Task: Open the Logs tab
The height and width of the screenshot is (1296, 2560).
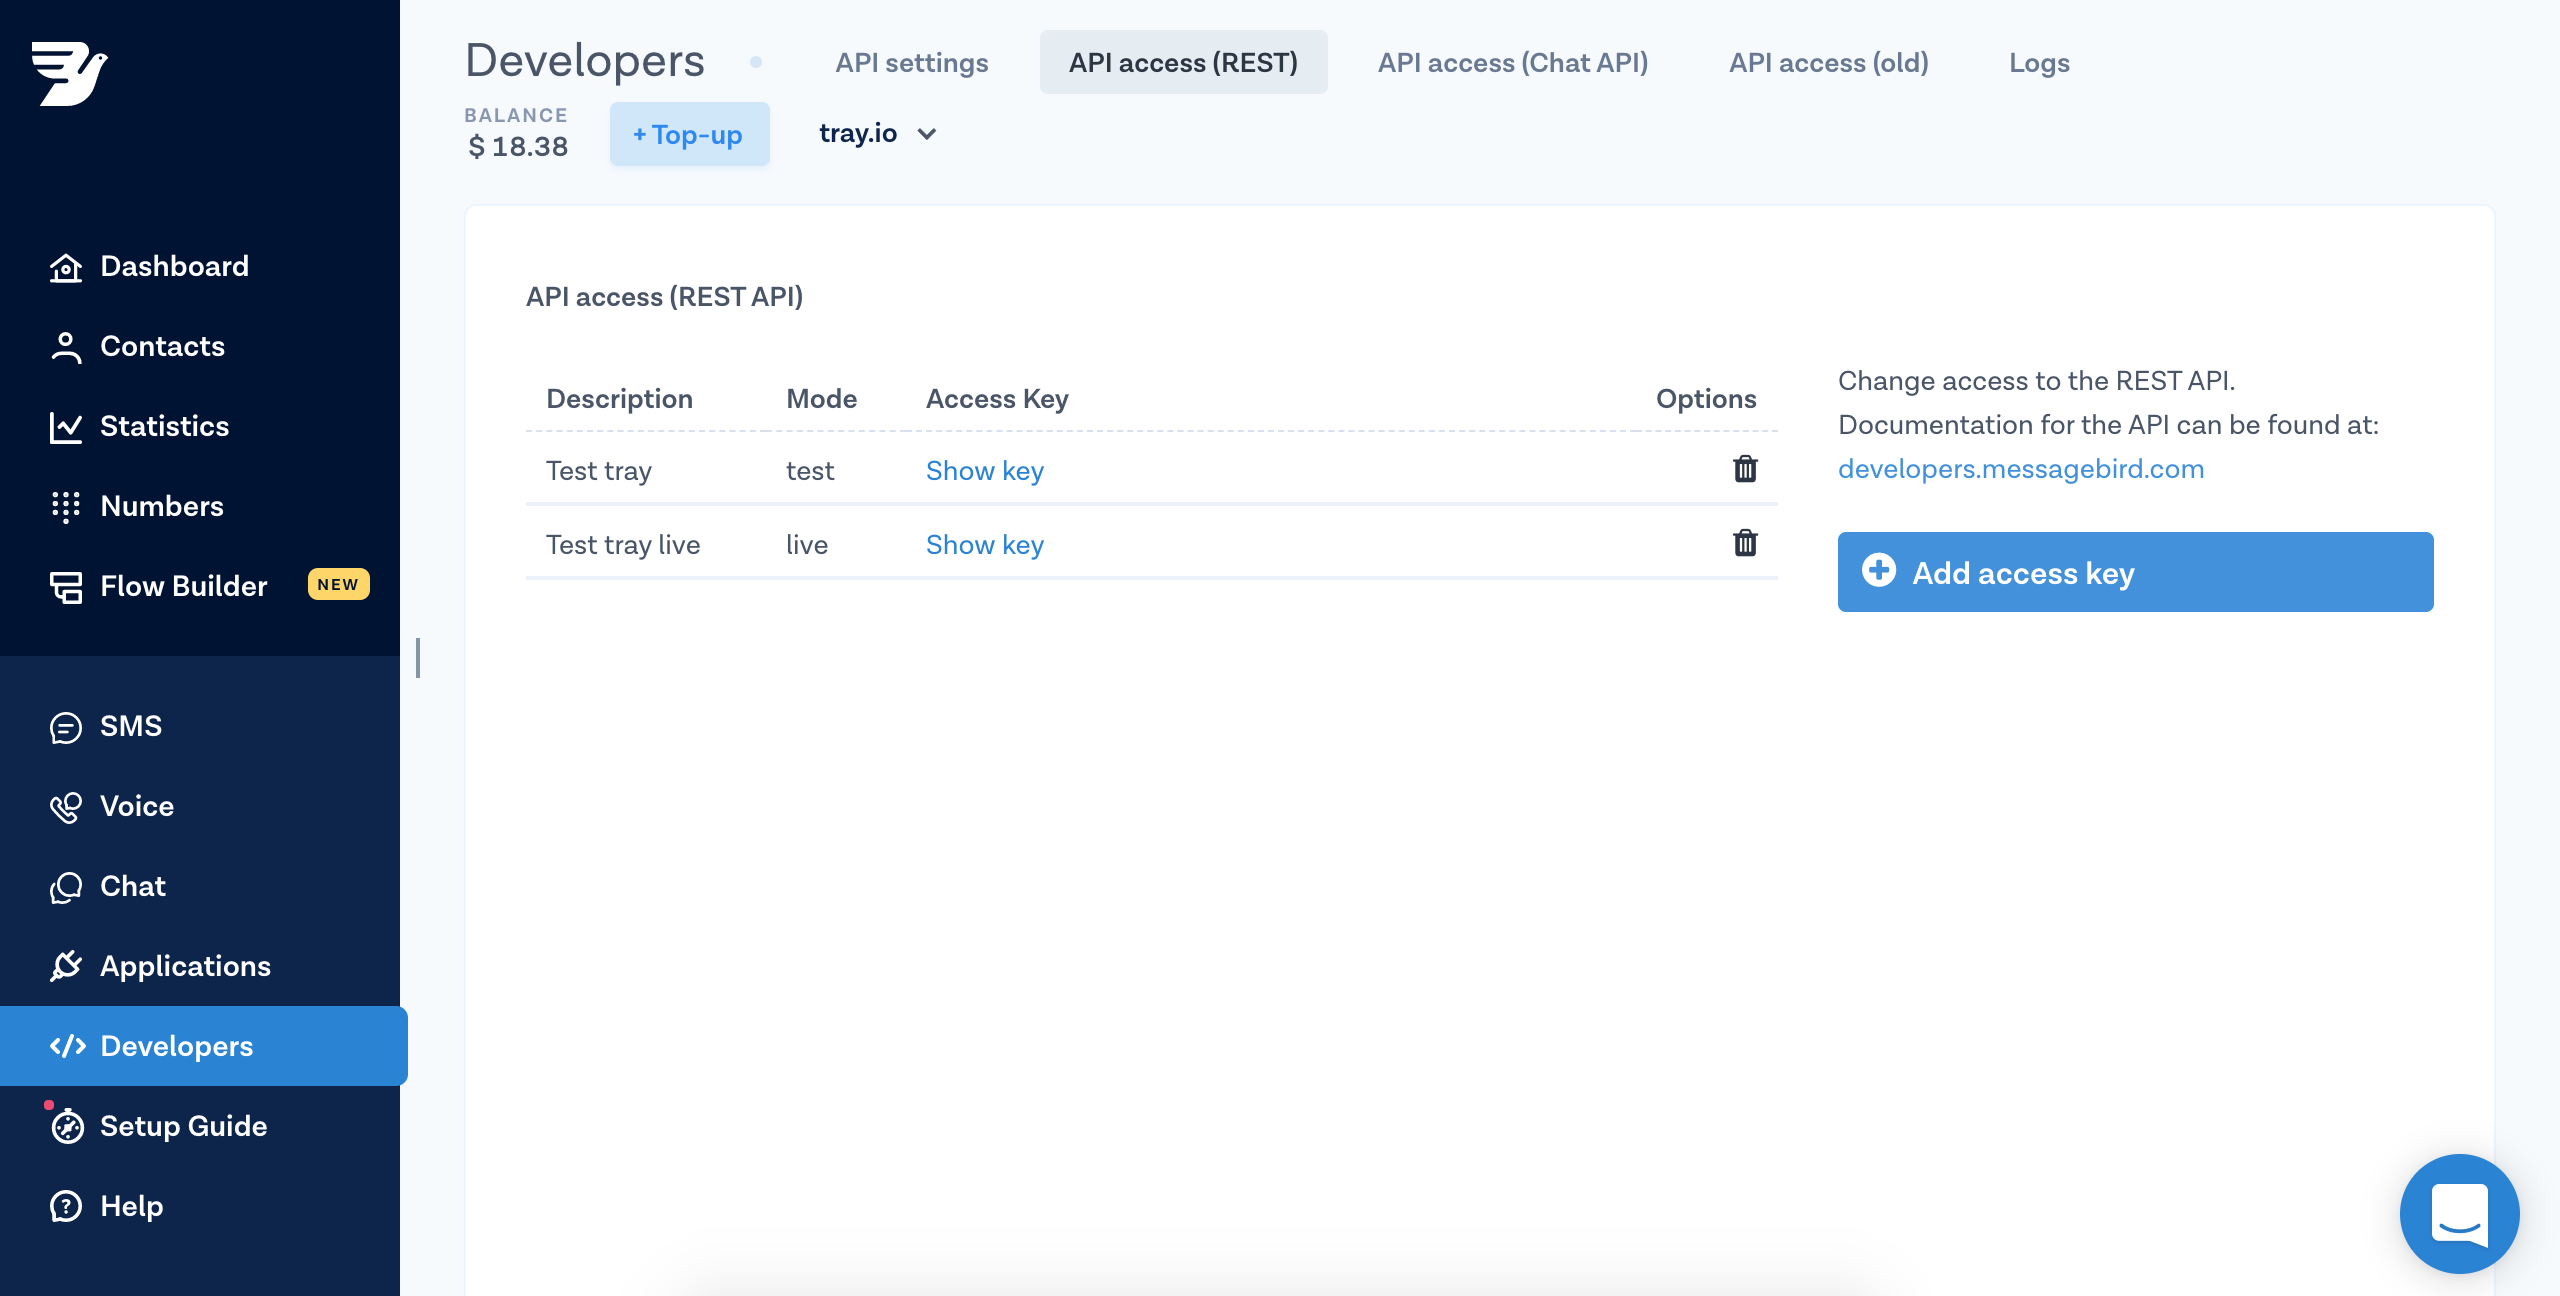Action: click(2039, 62)
